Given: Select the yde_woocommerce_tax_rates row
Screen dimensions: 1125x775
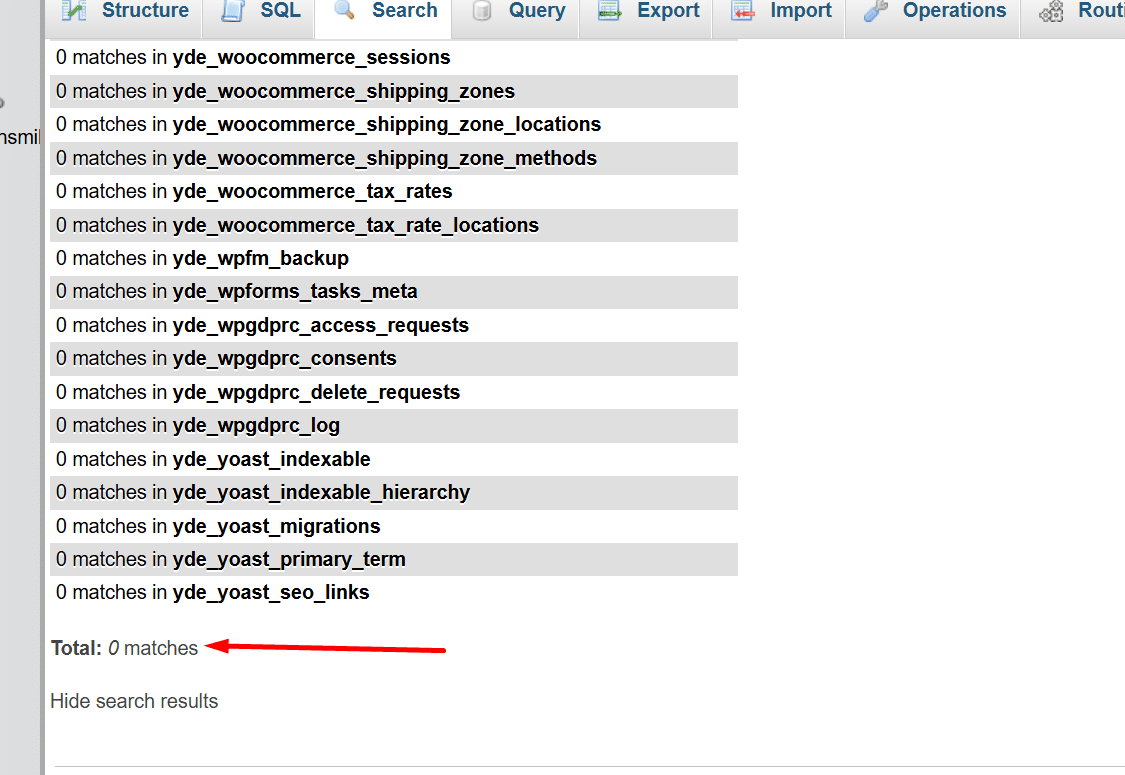Looking at the screenshot, I should [x=394, y=191].
